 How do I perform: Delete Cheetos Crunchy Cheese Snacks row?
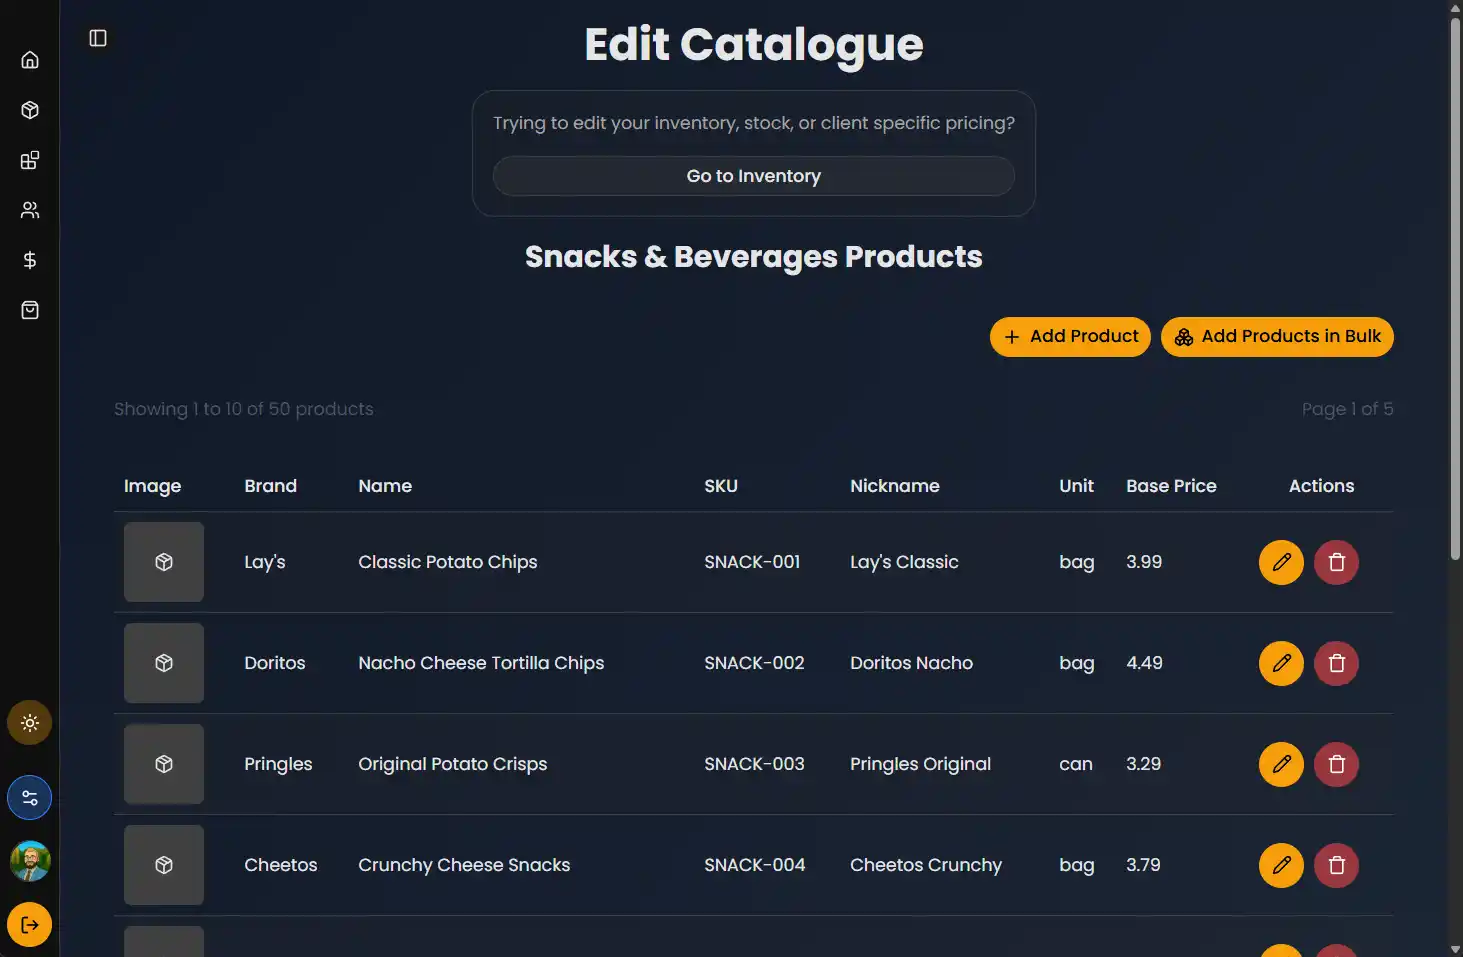tap(1336, 865)
